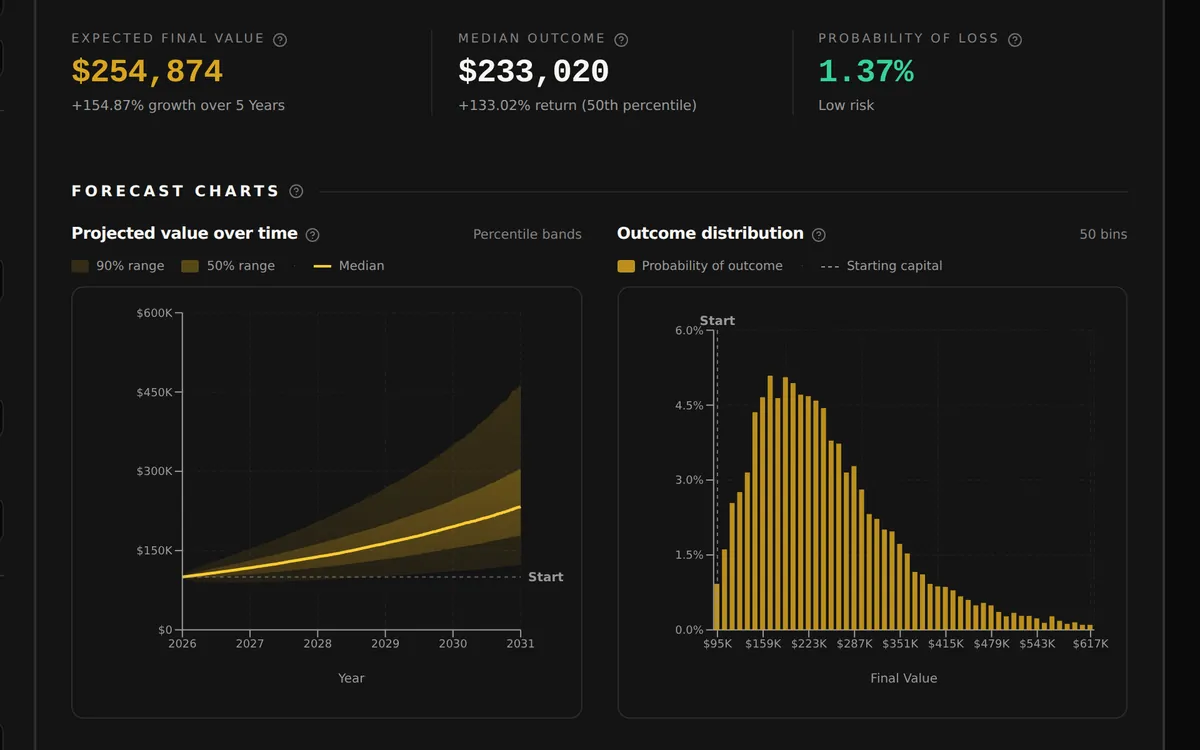Click help icon beside Expected Final Value

click(280, 40)
